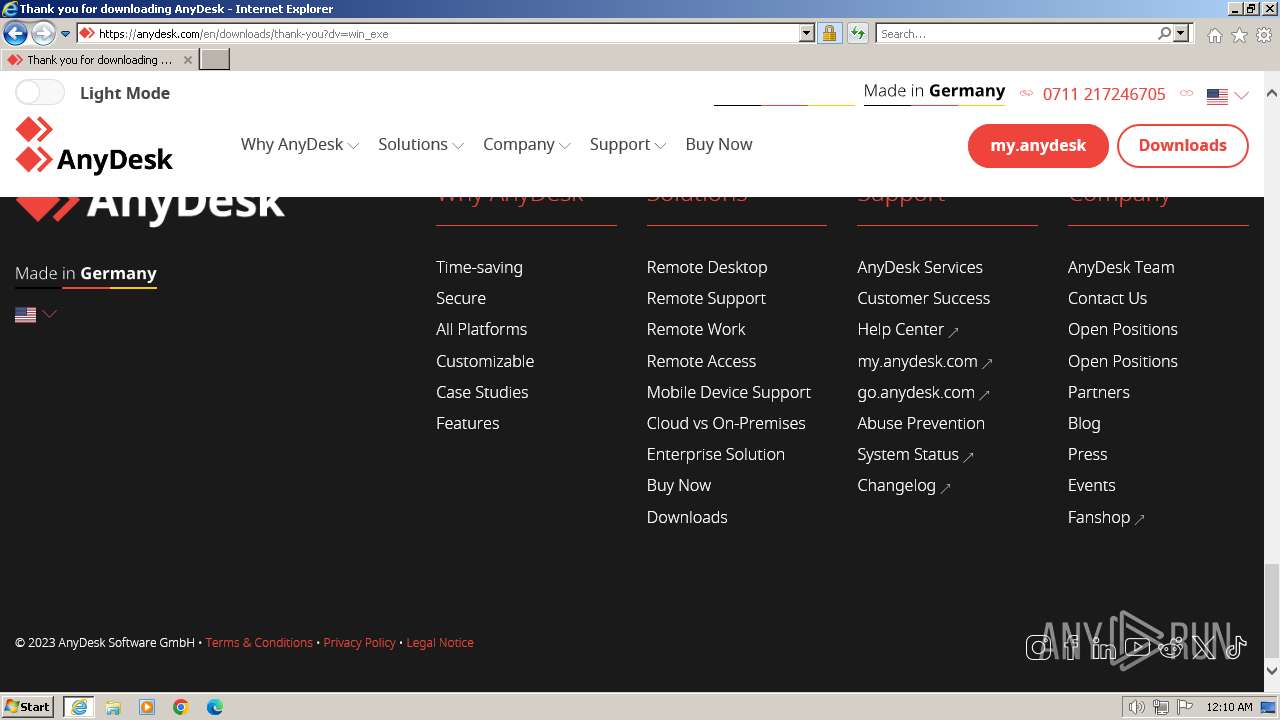Open Case Studies footer link
The image size is (1280, 720).
[482, 393]
